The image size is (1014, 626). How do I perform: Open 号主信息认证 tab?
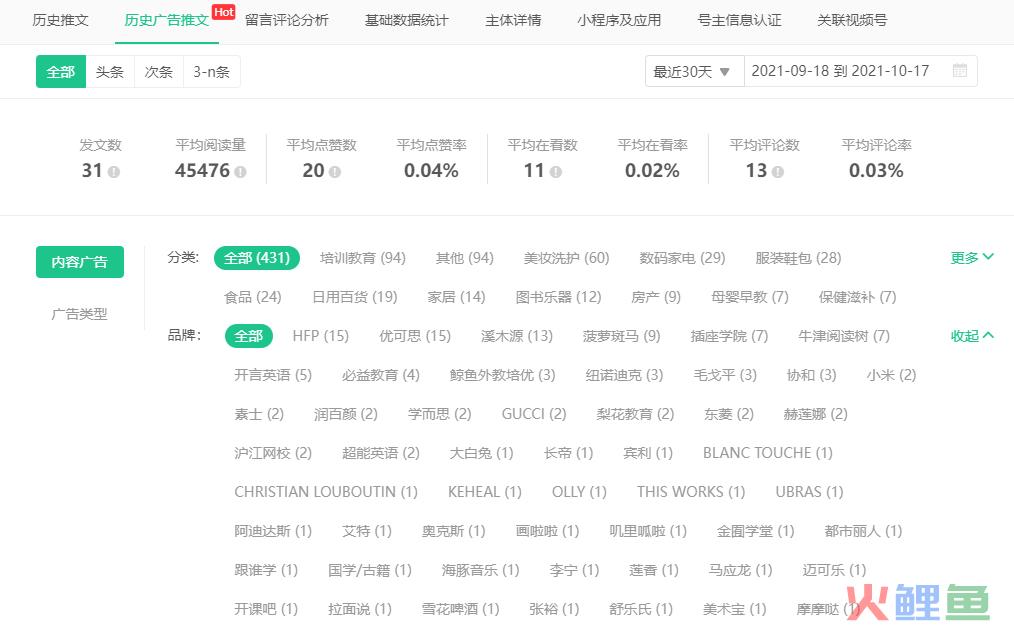tap(739, 20)
